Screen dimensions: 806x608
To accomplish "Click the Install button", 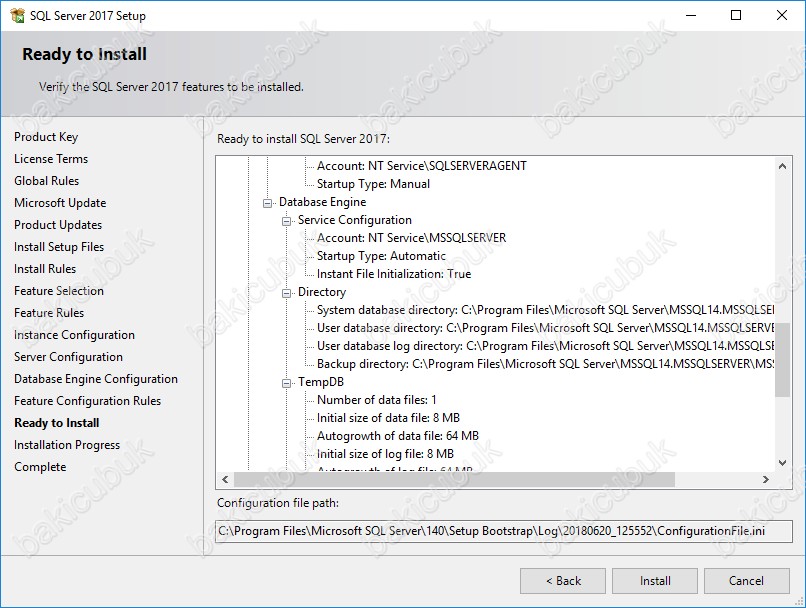I will pyautogui.click(x=655, y=581).
